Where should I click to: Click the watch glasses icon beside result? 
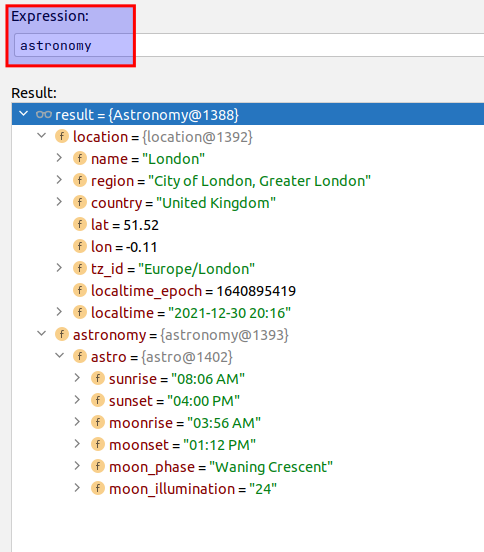(44, 114)
